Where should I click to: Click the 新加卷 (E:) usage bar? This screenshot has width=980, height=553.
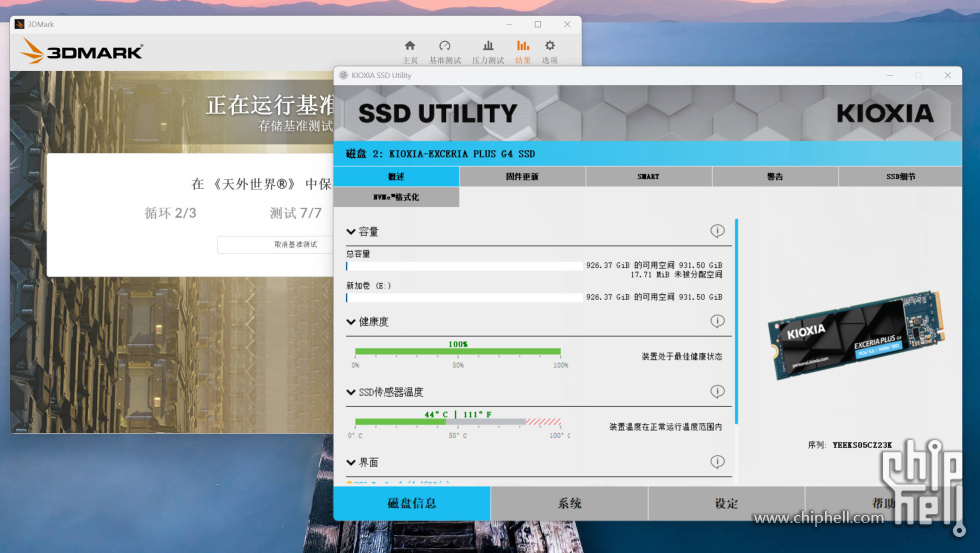tap(464, 297)
